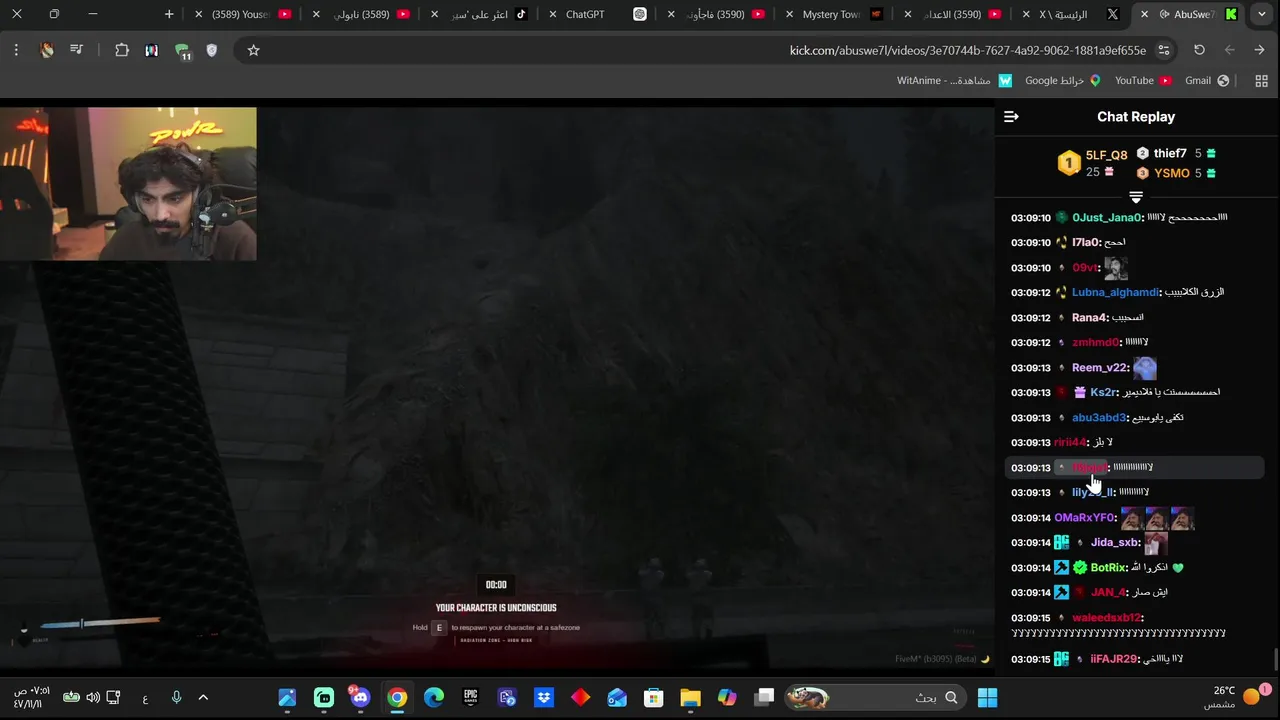1280x720 pixels.
Task: Bookmark this page with the star
Action: [253, 50]
